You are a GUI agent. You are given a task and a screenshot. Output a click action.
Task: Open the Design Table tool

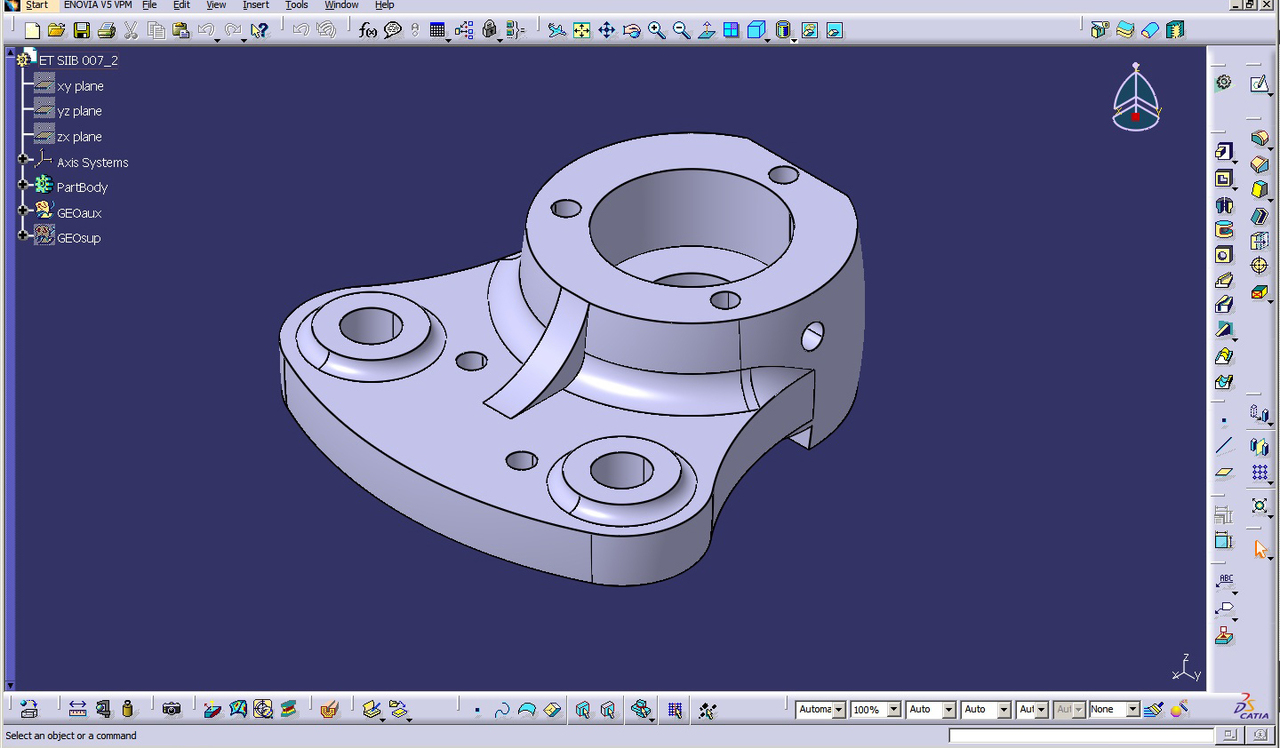point(438,31)
